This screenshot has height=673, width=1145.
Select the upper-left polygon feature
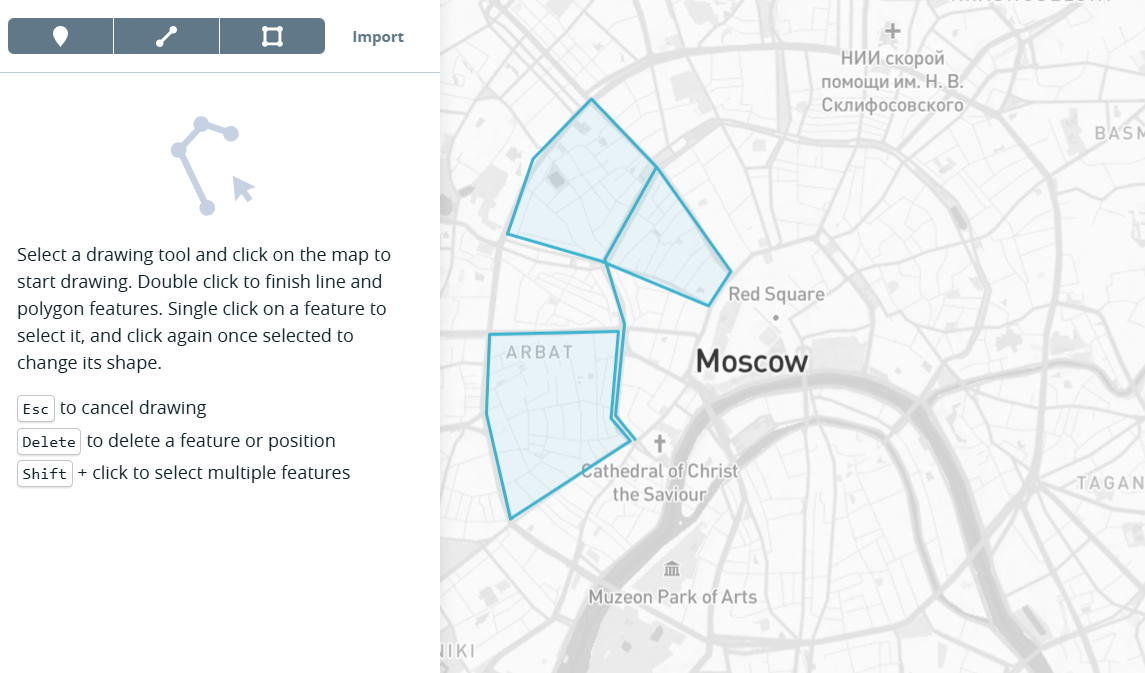(575, 190)
